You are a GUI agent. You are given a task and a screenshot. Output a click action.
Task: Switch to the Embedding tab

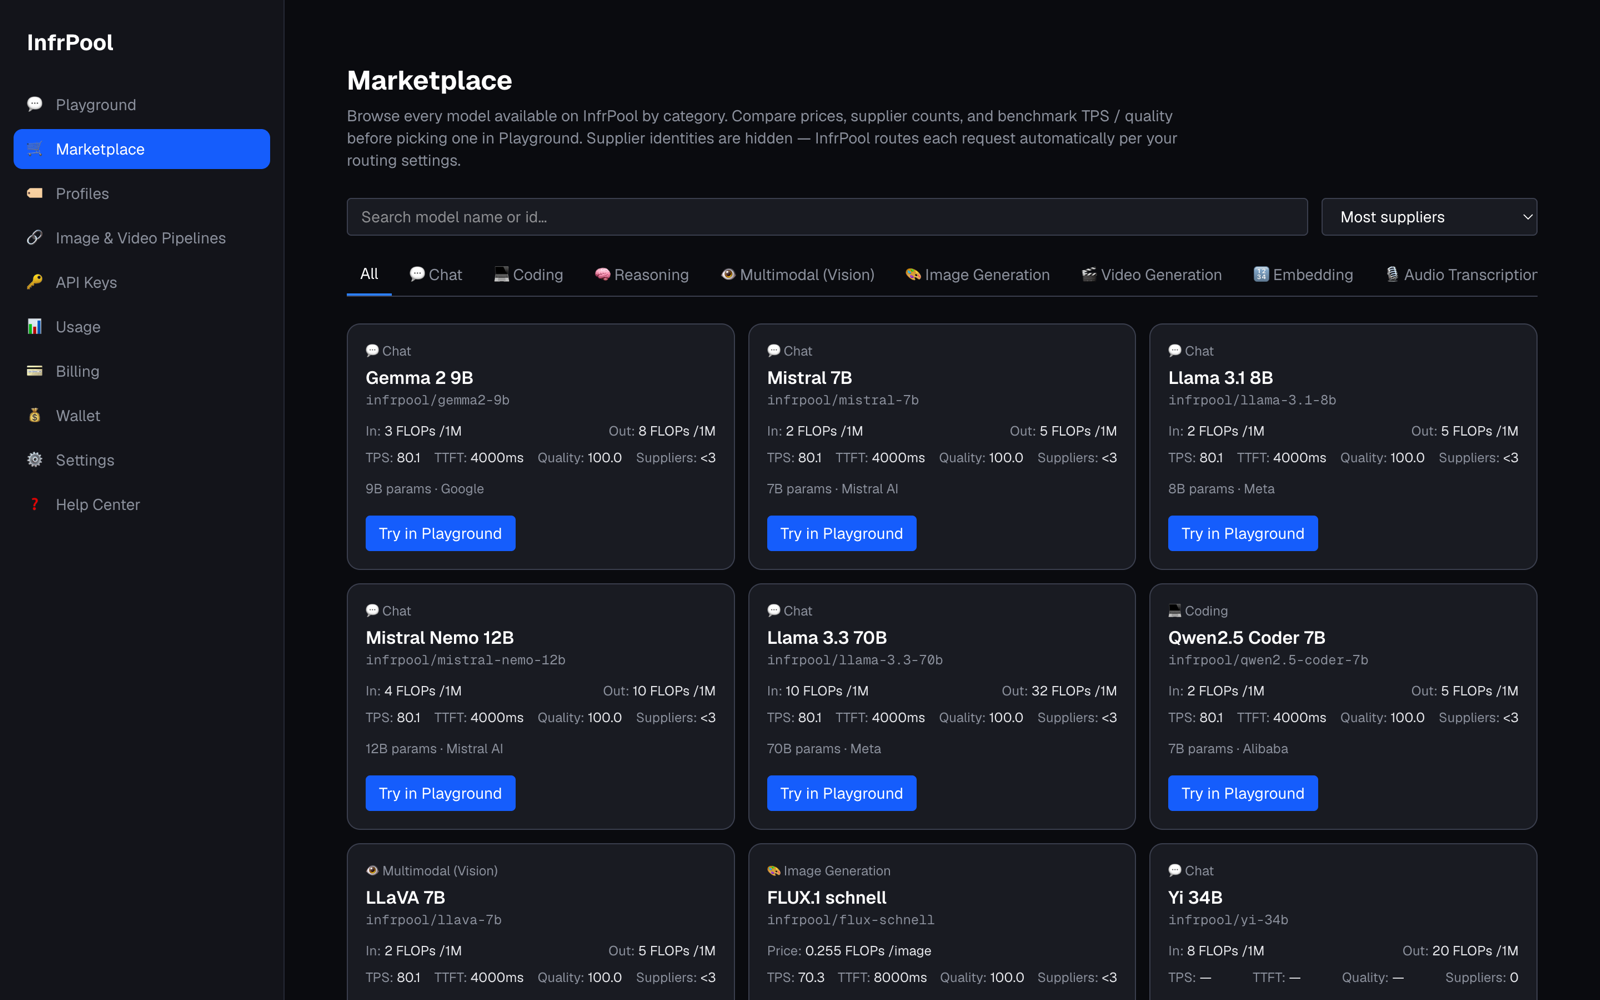(x=1304, y=274)
